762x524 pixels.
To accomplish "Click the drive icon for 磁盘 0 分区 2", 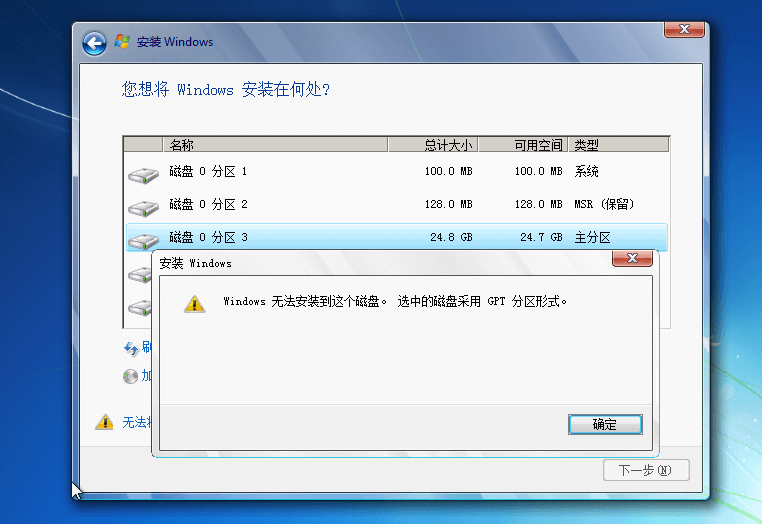I will point(143,208).
